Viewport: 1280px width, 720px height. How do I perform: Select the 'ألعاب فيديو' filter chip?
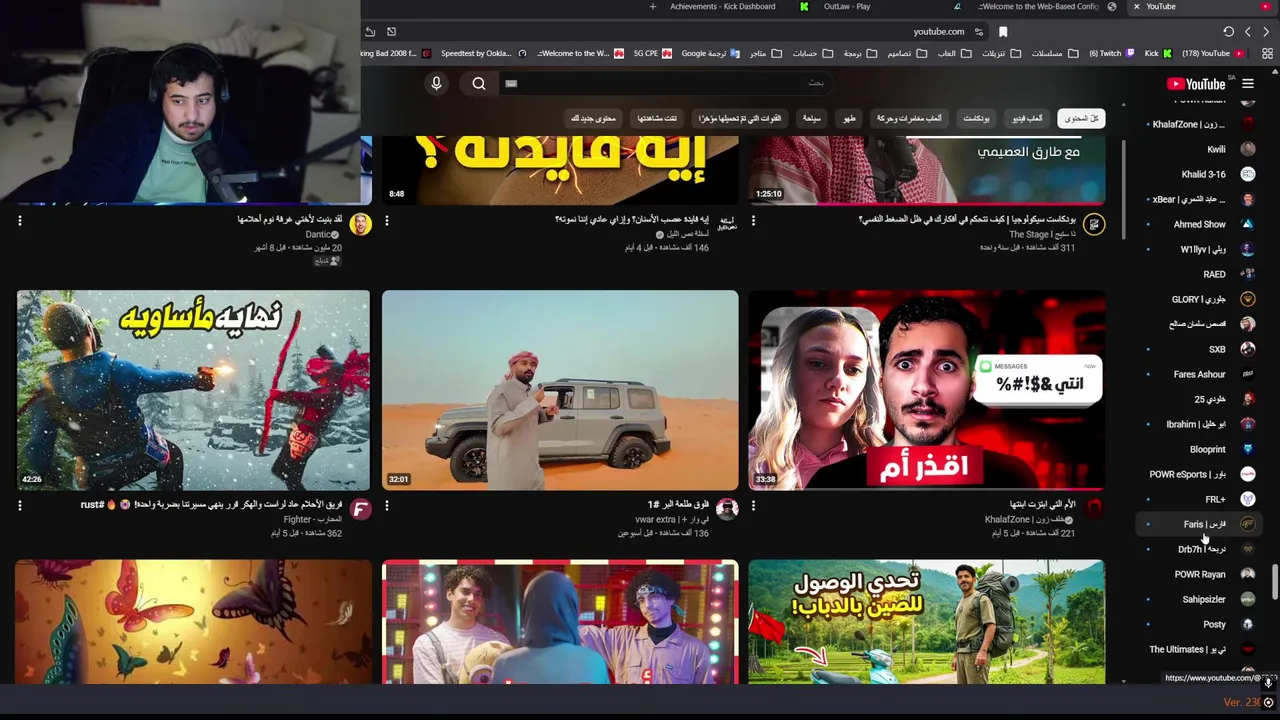(1027, 118)
